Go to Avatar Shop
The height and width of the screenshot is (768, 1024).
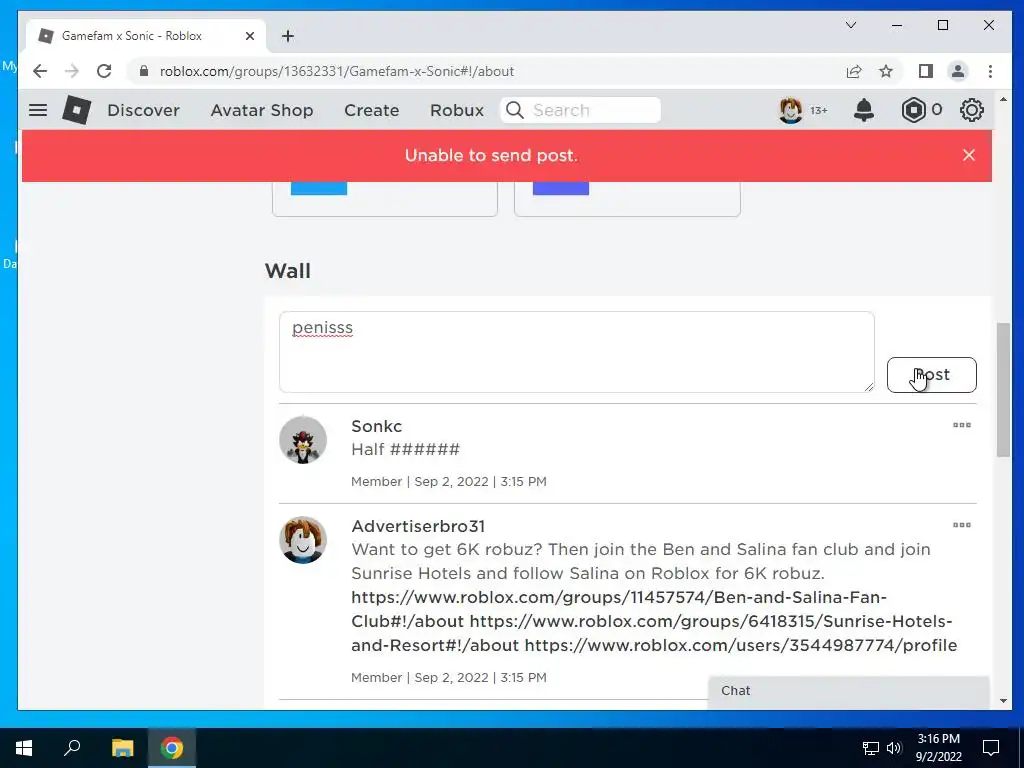[x=261, y=110]
